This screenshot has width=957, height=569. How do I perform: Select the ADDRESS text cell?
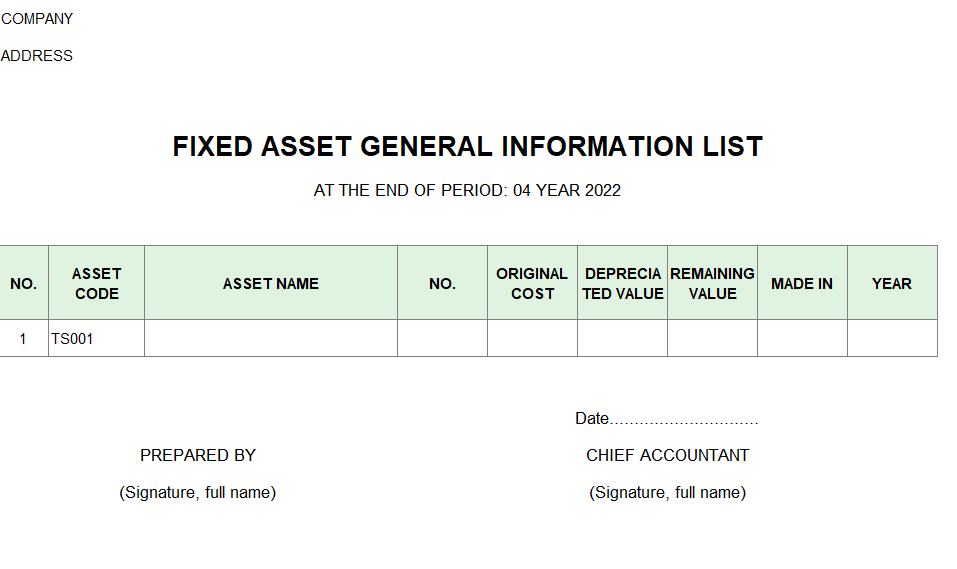37,56
